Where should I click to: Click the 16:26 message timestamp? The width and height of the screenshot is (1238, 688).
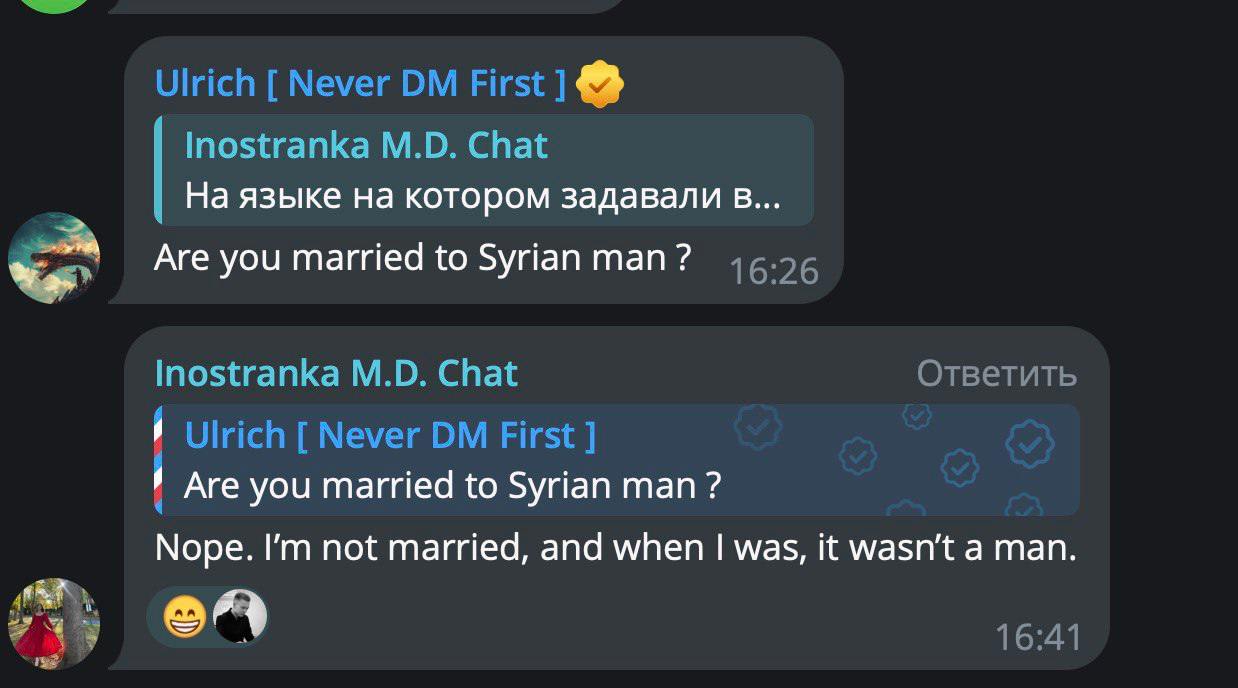pos(773,271)
